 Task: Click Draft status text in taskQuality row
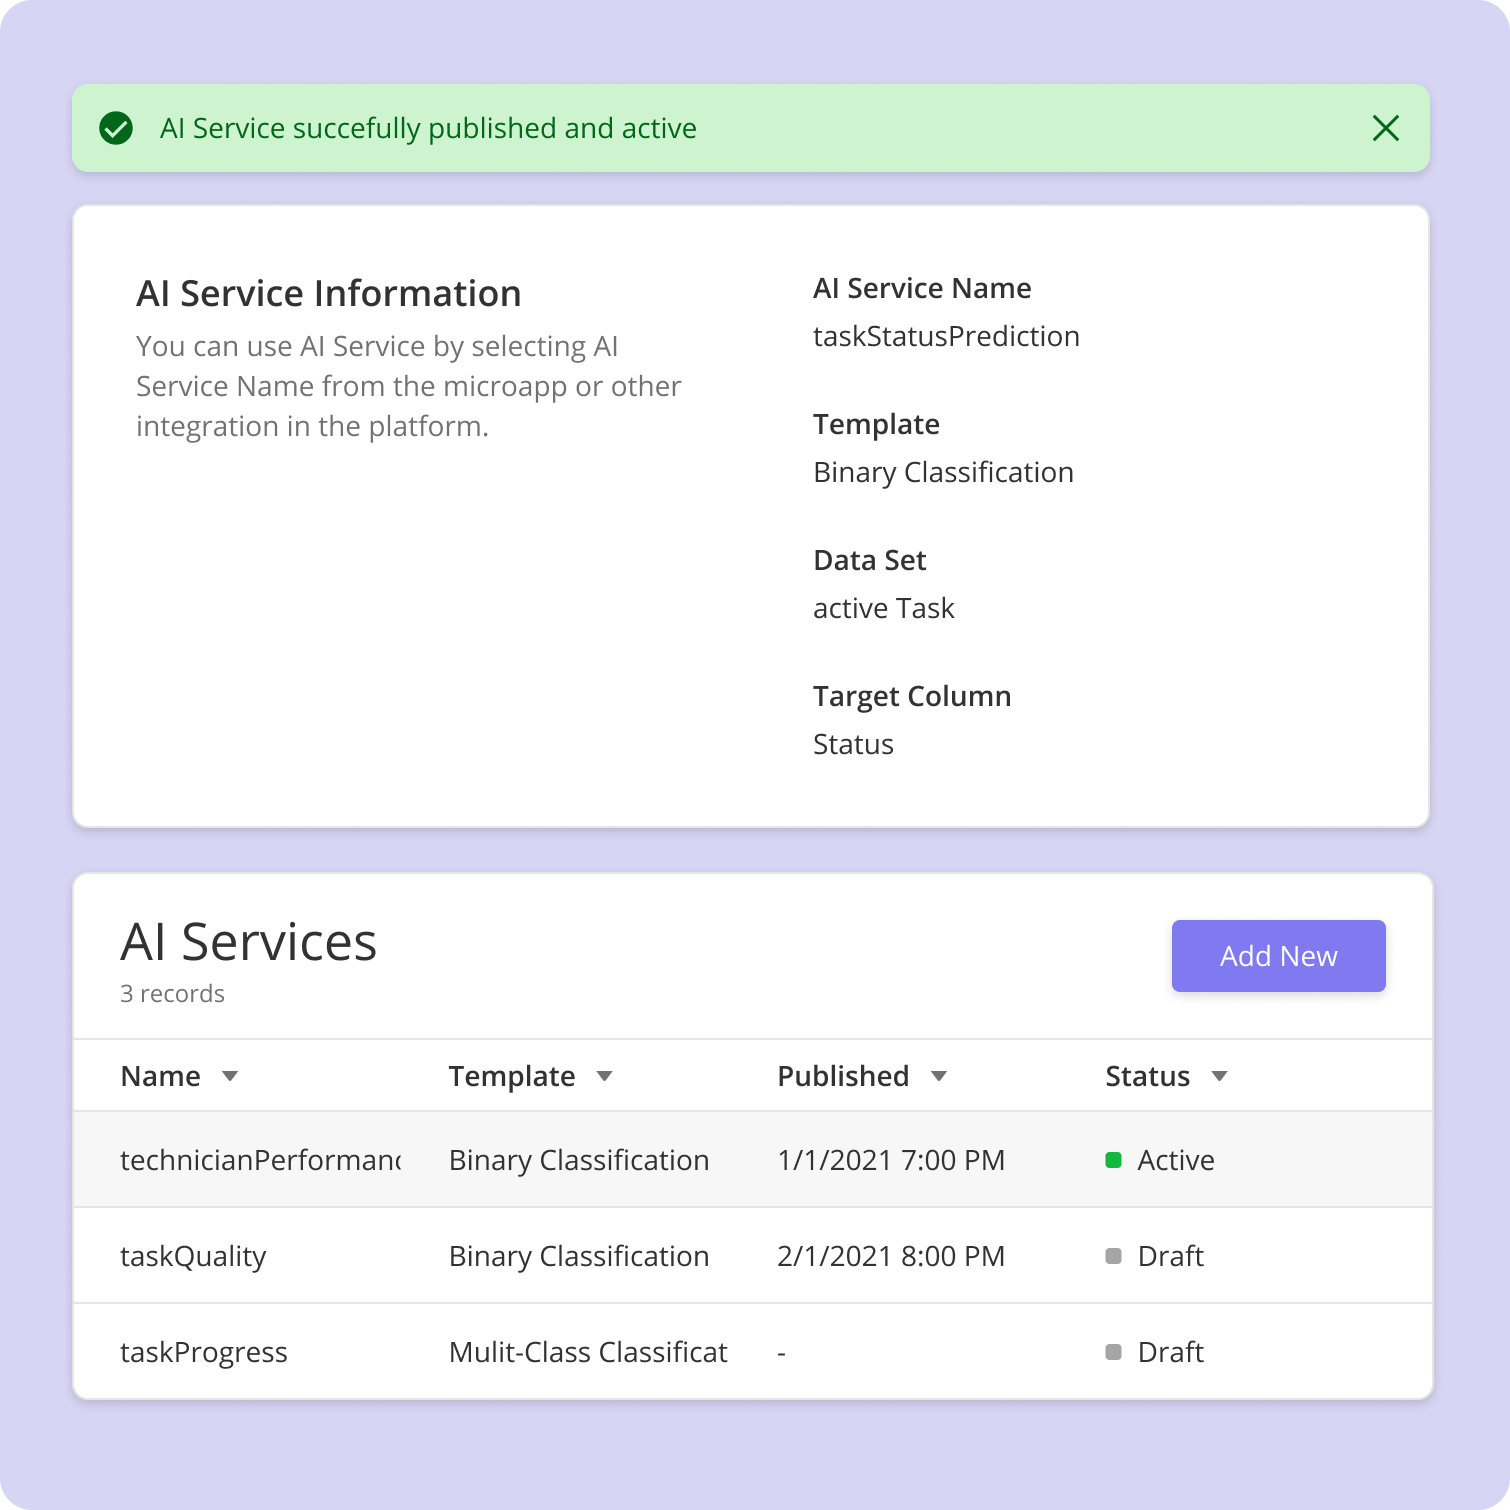(1171, 1256)
